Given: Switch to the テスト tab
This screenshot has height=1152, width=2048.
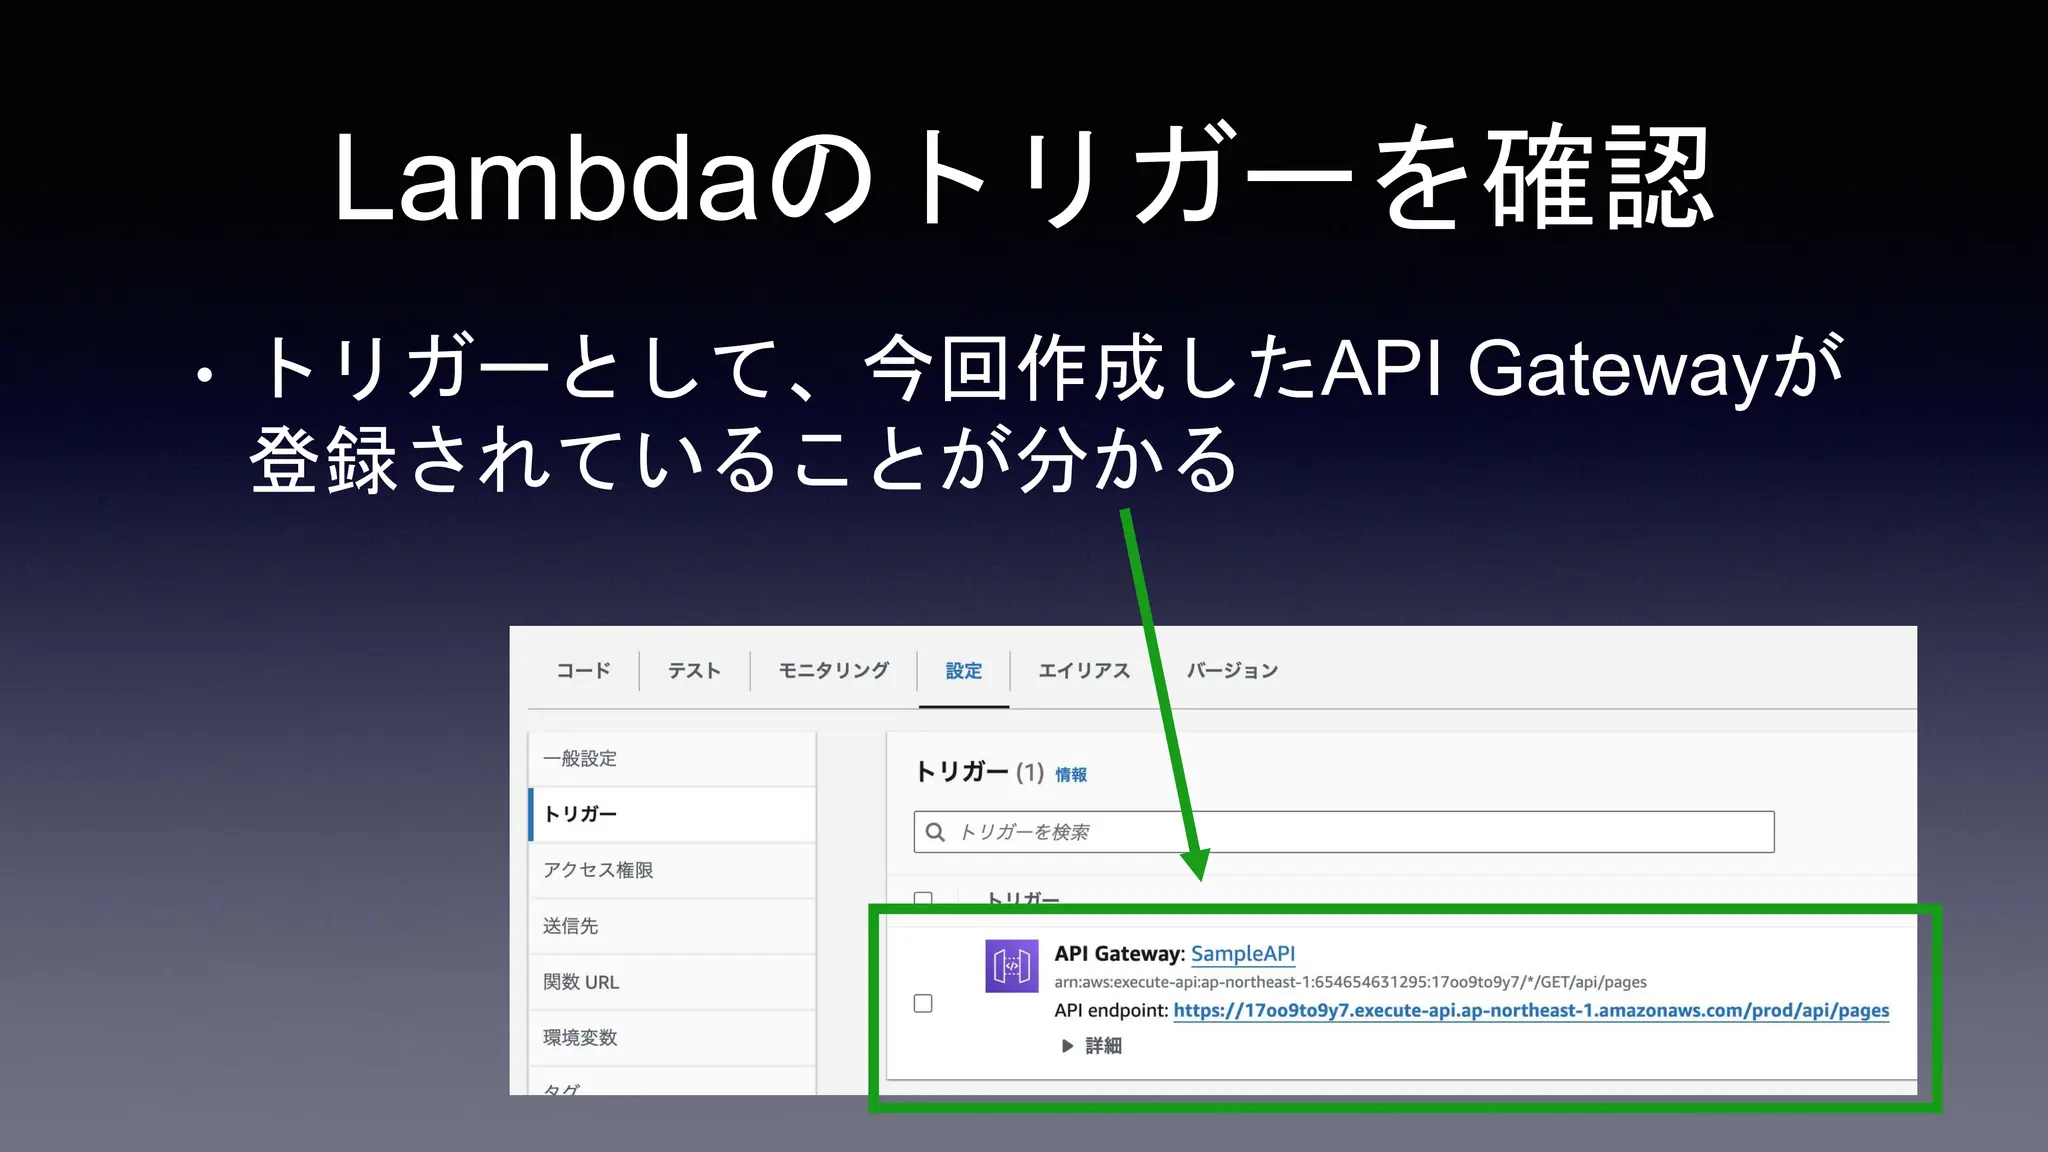Looking at the screenshot, I should coord(694,671).
